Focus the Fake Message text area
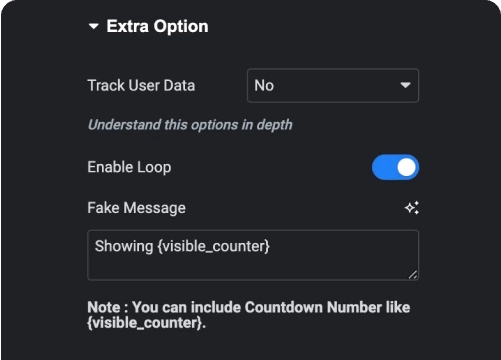 point(253,255)
